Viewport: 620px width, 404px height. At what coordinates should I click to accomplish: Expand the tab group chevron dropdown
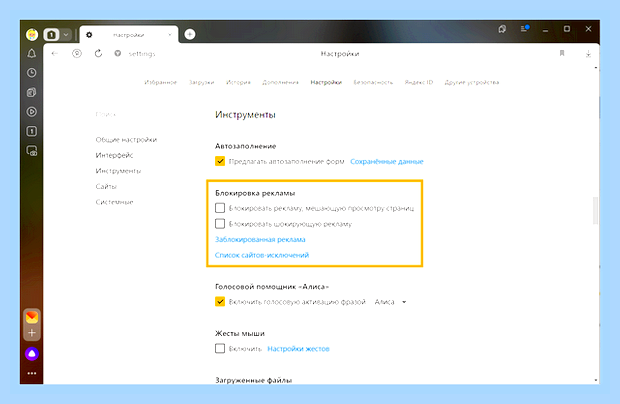pos(66,35)
